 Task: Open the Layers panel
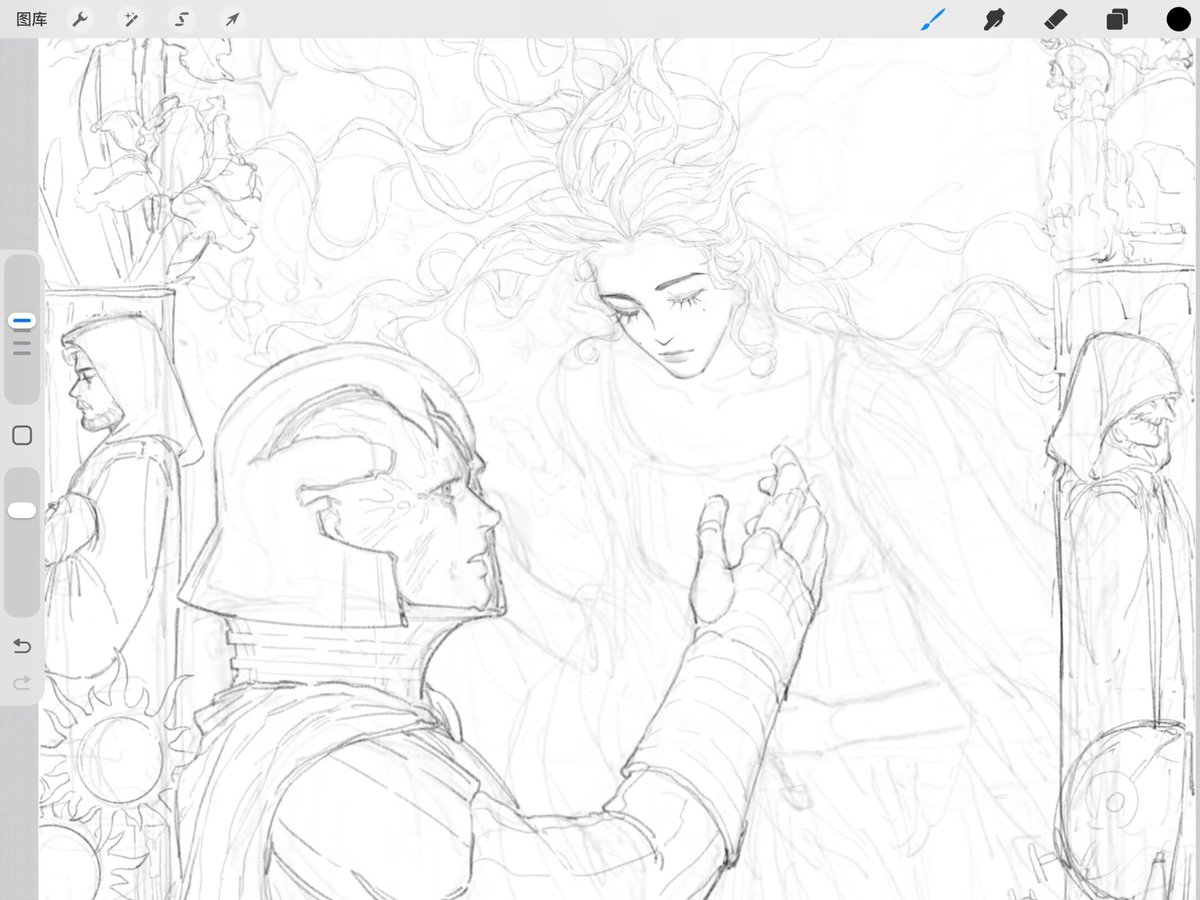click(x=1117, y=20)
